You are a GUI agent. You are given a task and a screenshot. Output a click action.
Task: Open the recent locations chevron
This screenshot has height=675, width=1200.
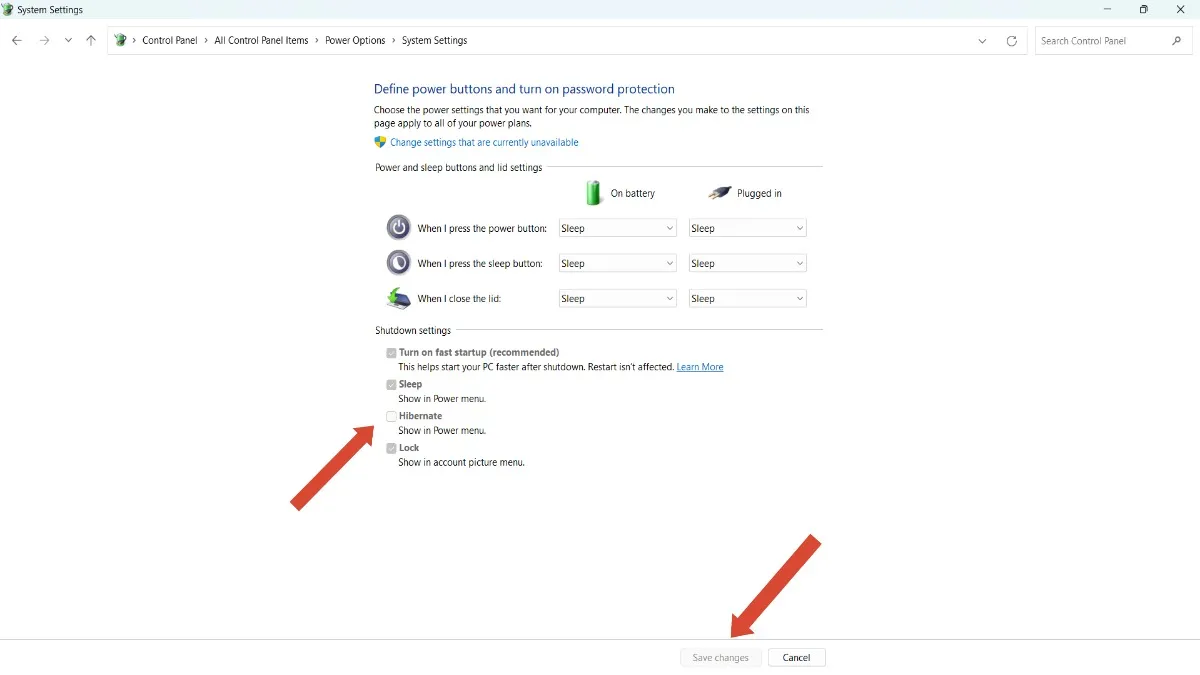click(68, 41)
